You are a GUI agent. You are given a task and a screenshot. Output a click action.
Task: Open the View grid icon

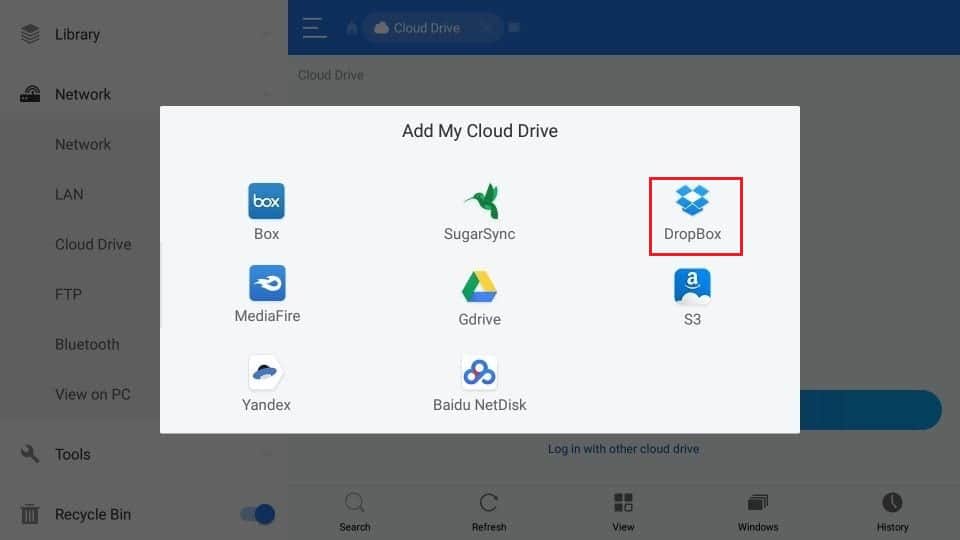point(623,503)
